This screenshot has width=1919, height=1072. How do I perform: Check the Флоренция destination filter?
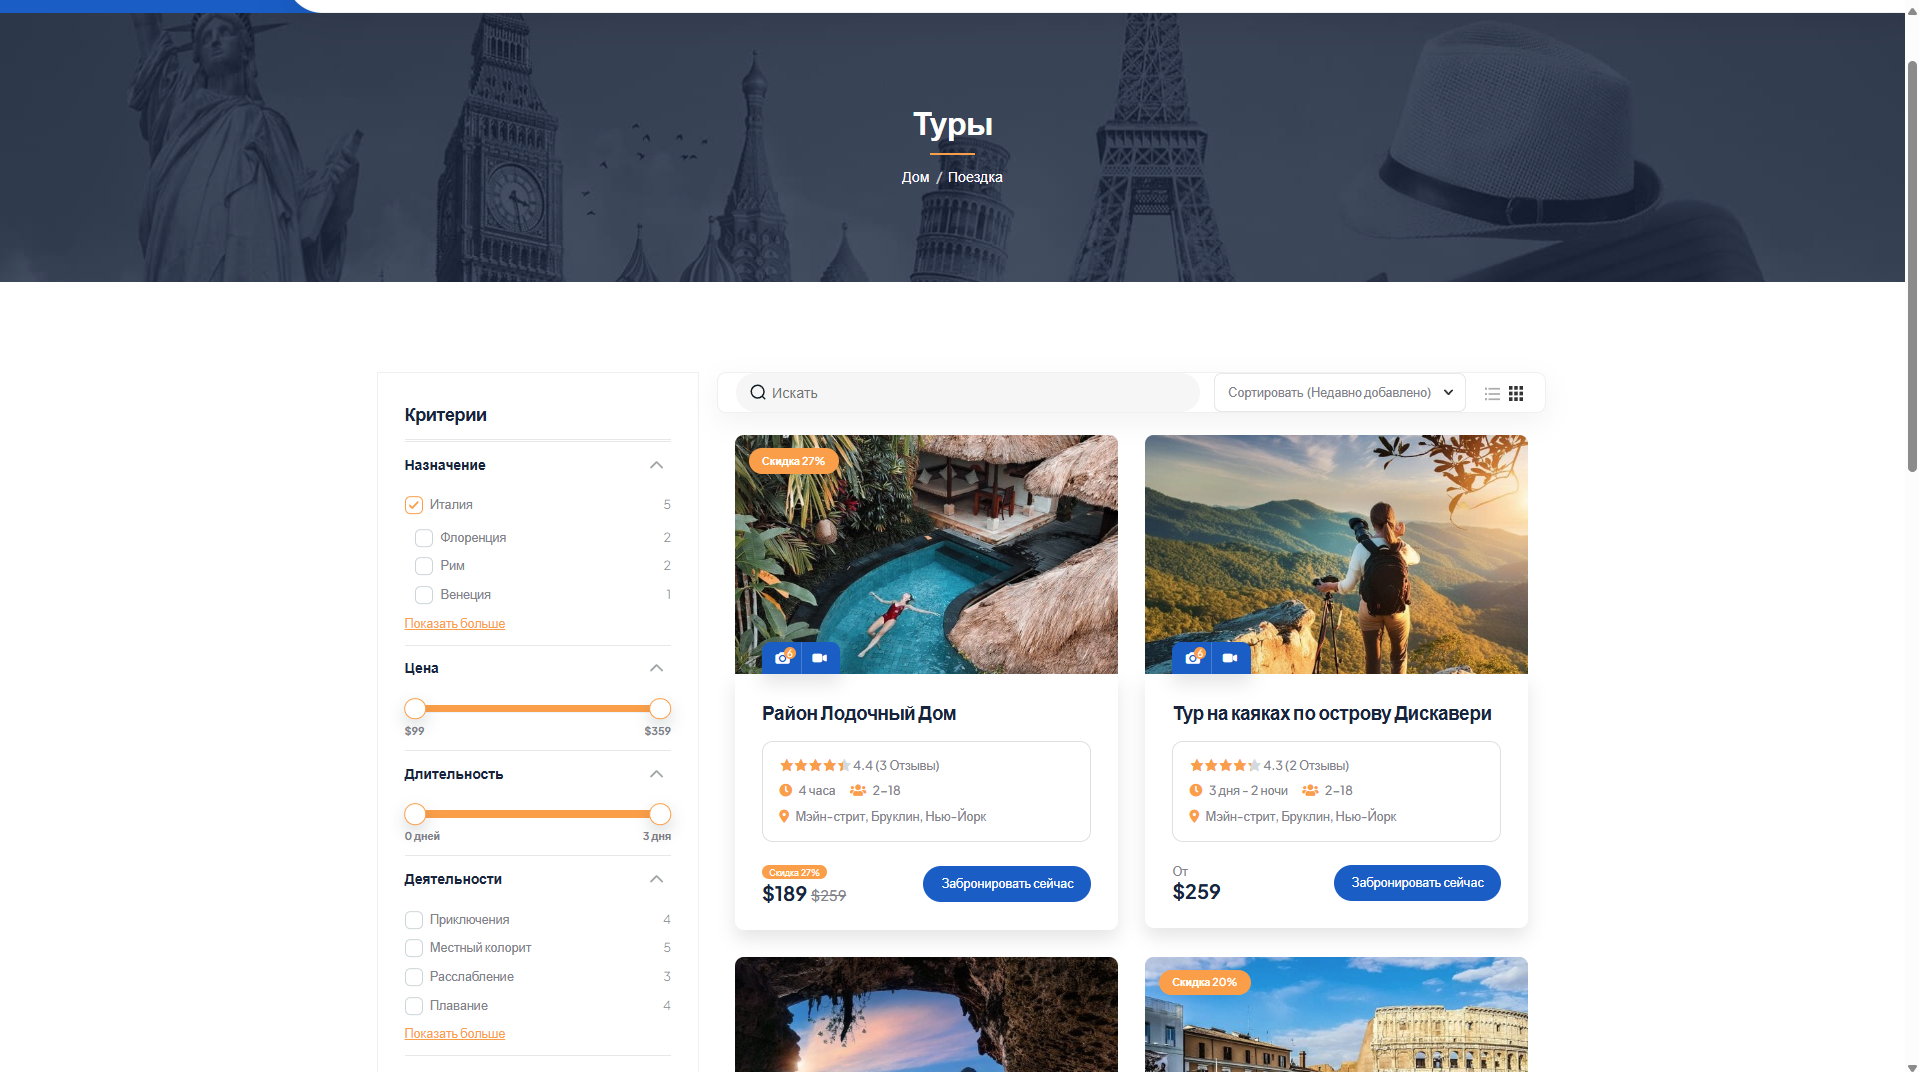point(424,538)
